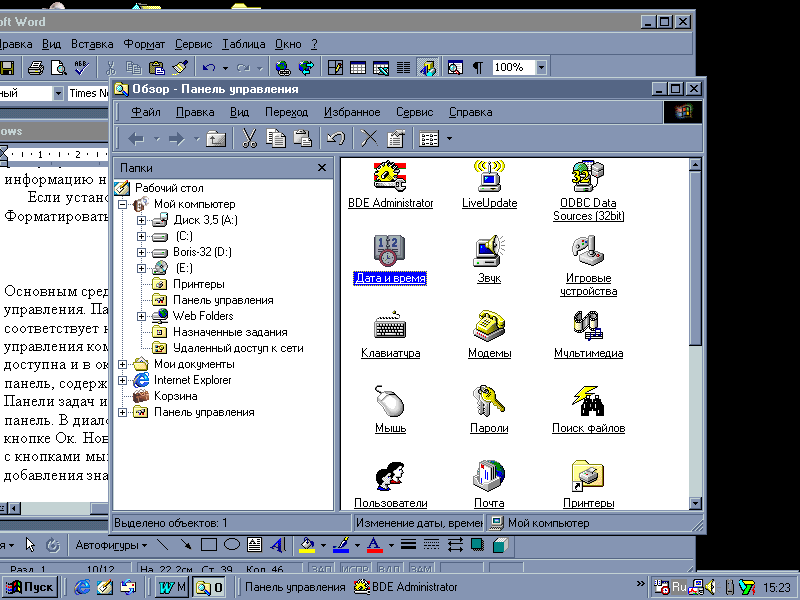Open the LiveUpdate icon

tap(489, 177)
